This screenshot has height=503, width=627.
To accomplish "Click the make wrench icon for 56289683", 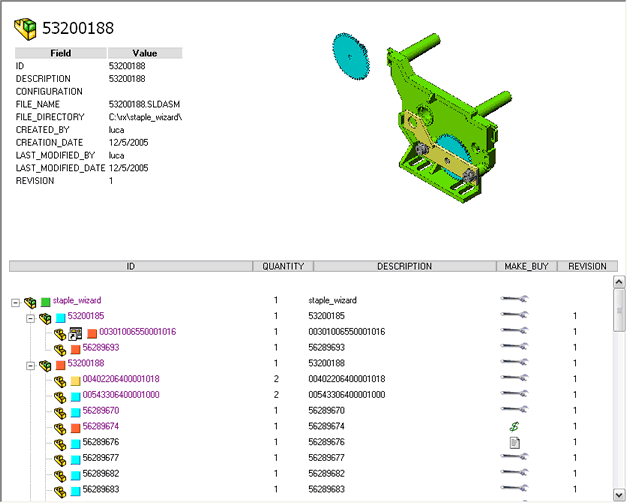I will tap(514, 488).
